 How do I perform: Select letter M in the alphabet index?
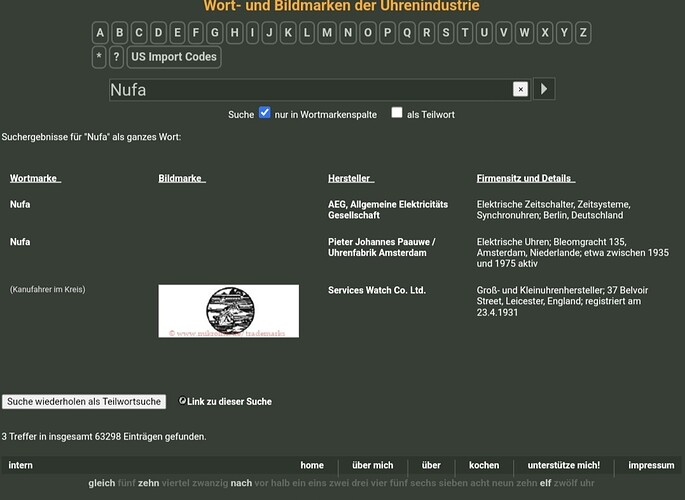327,33
